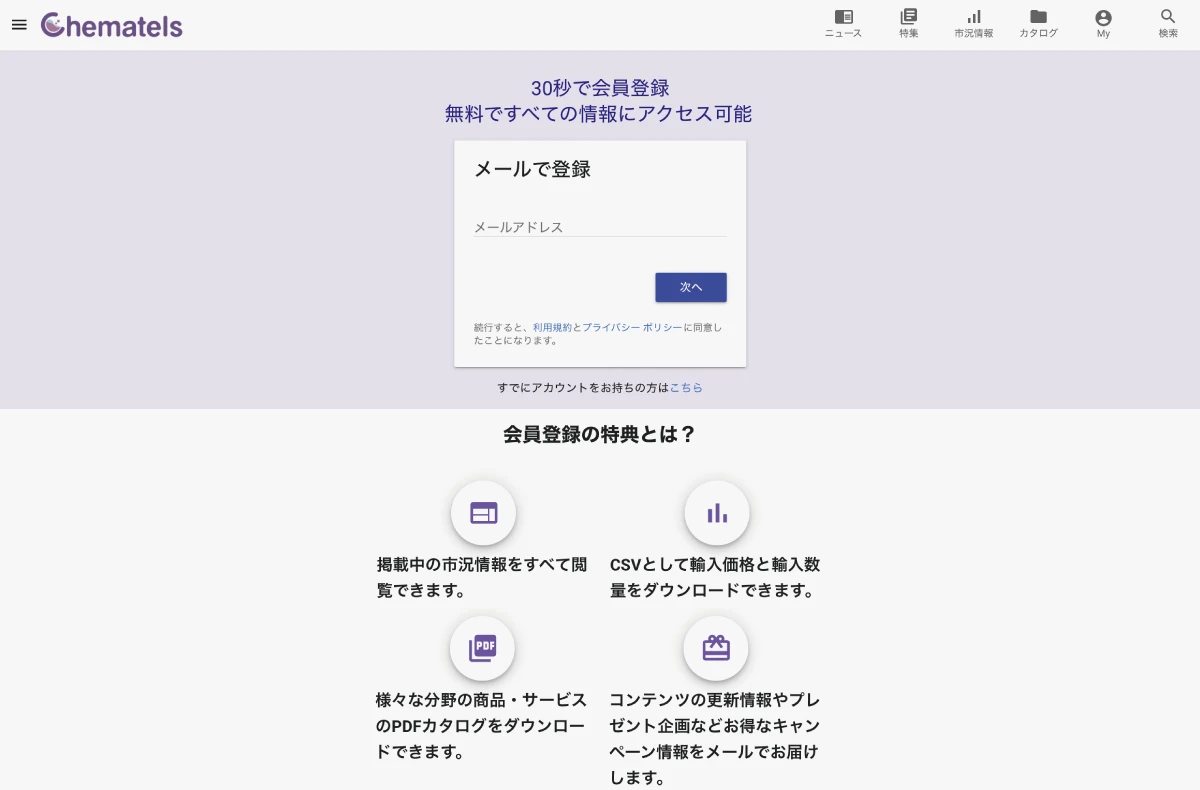Click the gift campaign benefit icon

tap(716, 648)
